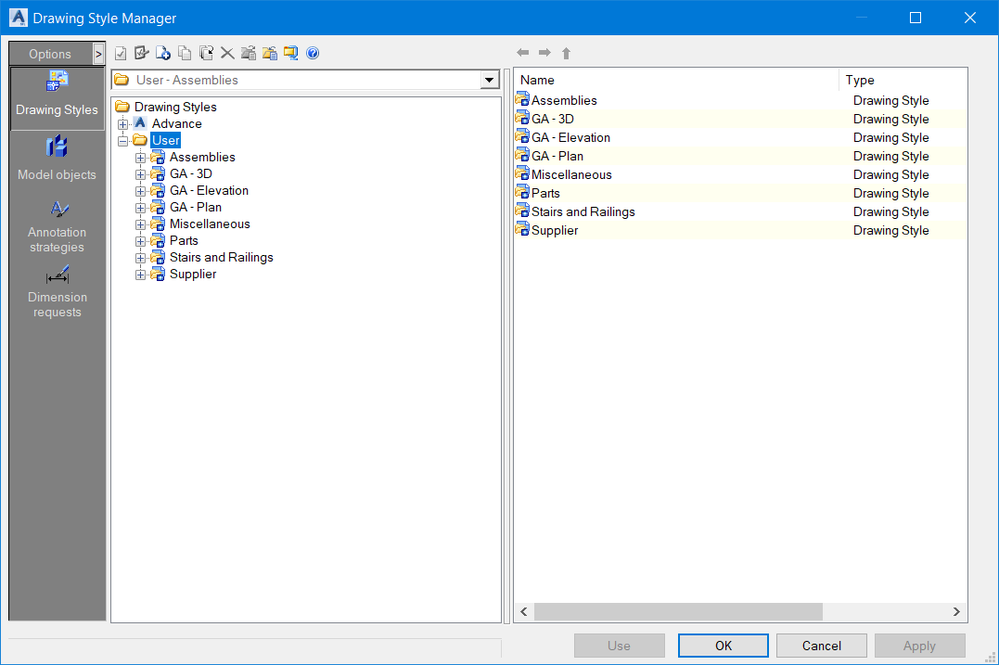Select the Drawing Styles root in the tree
Screen dimensions: 999x665
coord(175,107)
